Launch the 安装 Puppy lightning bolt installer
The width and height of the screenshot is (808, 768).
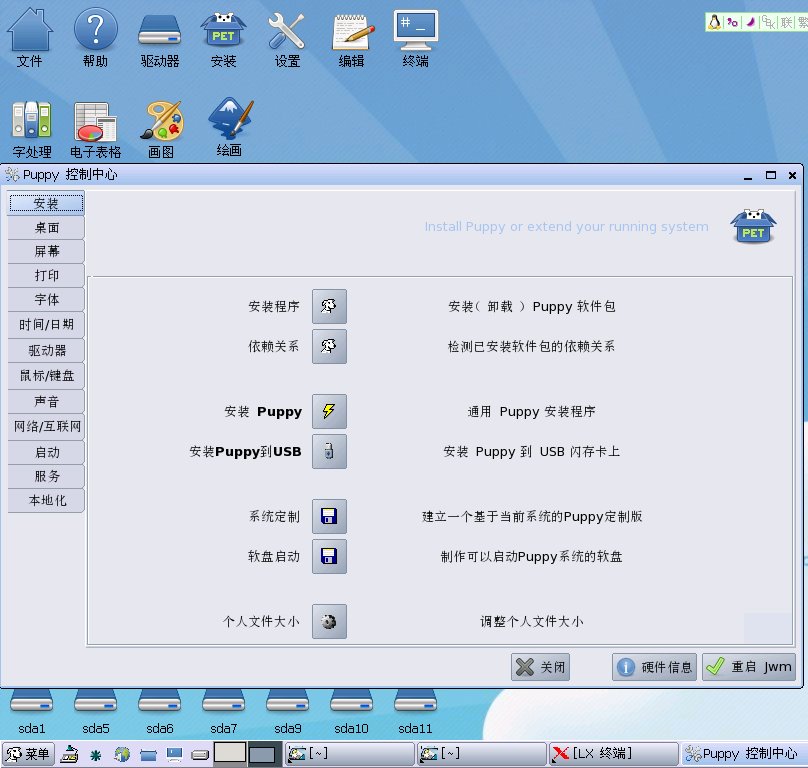pos(329,411)
